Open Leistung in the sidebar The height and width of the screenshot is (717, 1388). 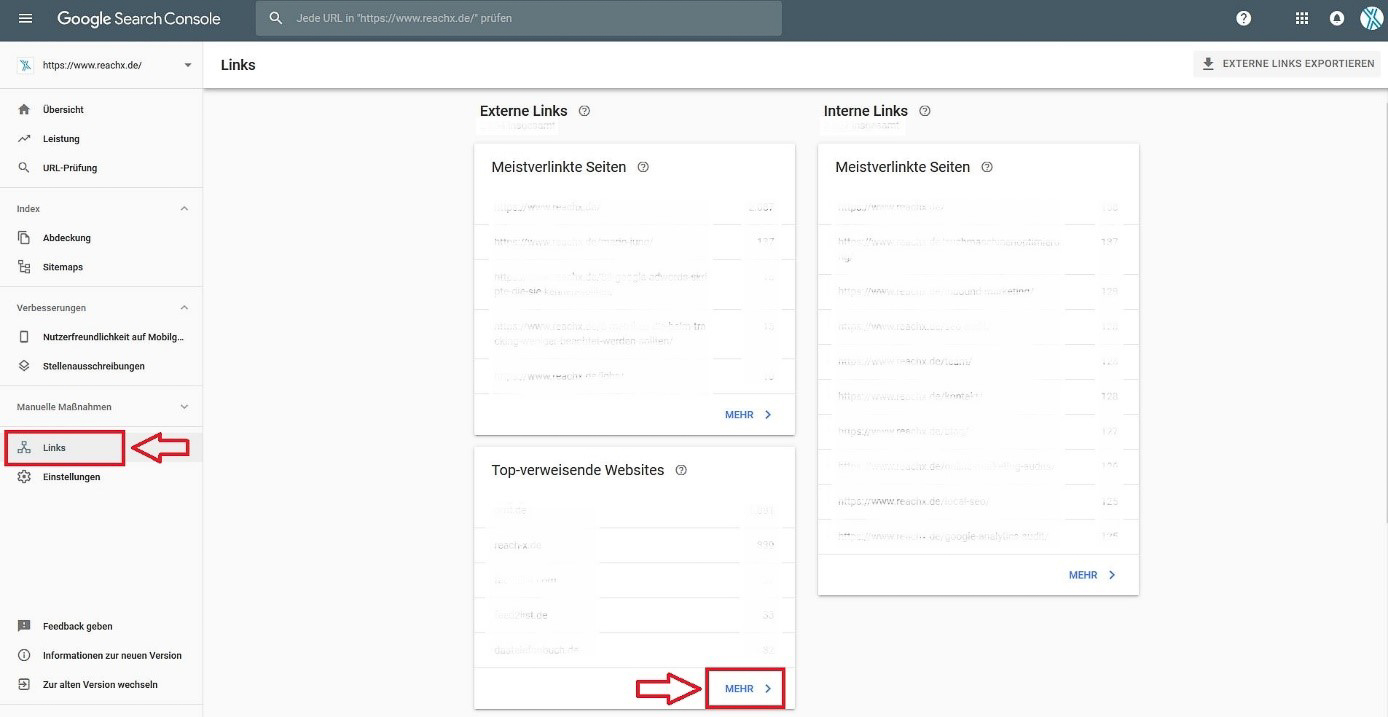(61, 139)
